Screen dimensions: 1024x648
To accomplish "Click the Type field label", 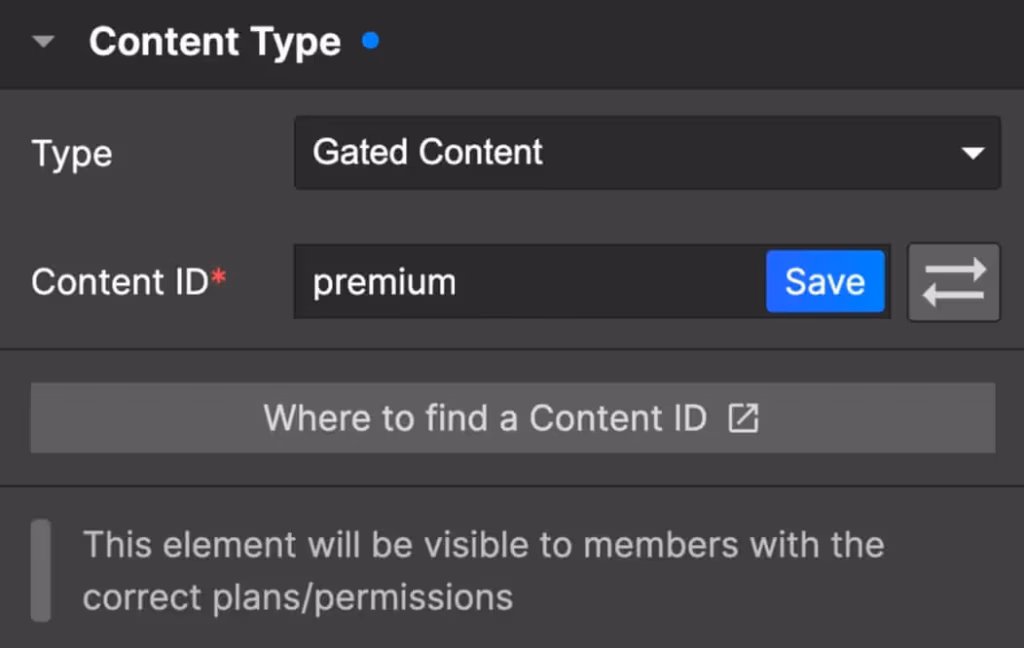I will [x=72, y=154].
